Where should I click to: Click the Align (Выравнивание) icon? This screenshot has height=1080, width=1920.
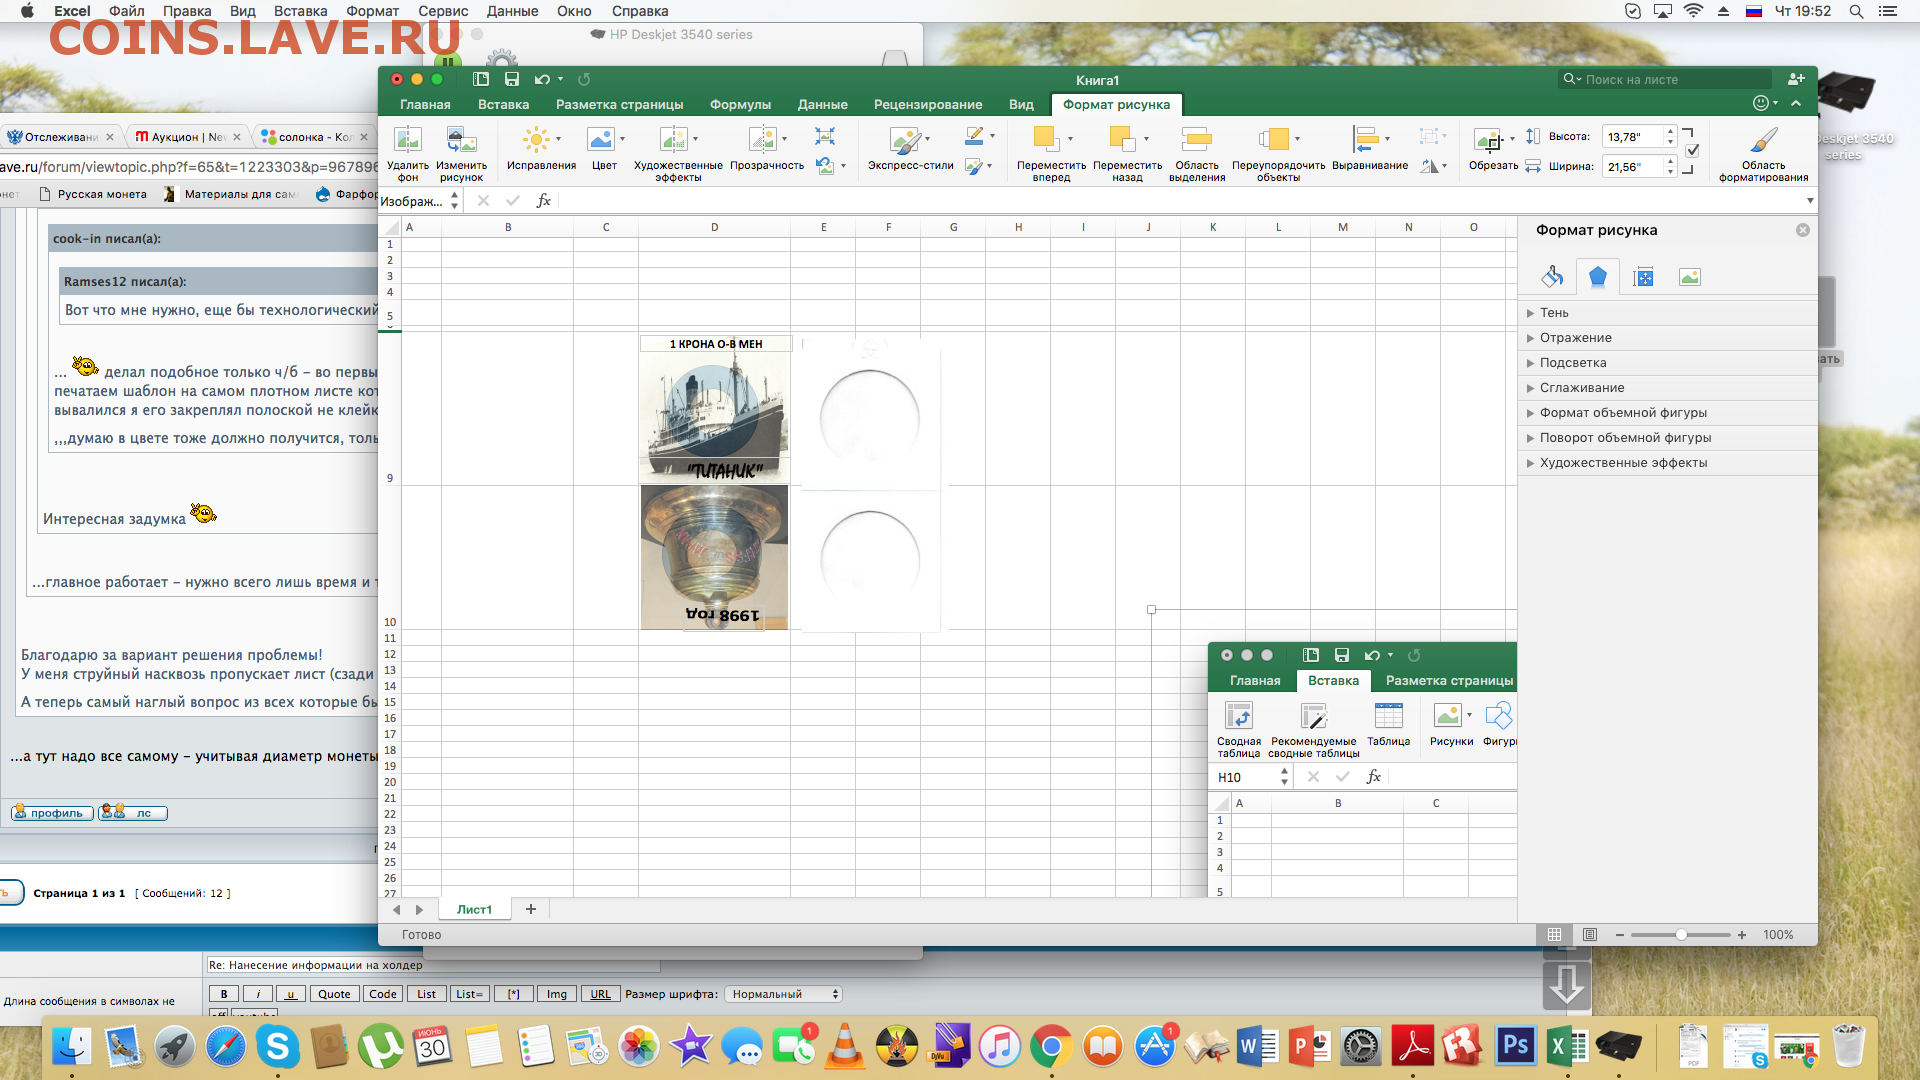pos(1366,139)
